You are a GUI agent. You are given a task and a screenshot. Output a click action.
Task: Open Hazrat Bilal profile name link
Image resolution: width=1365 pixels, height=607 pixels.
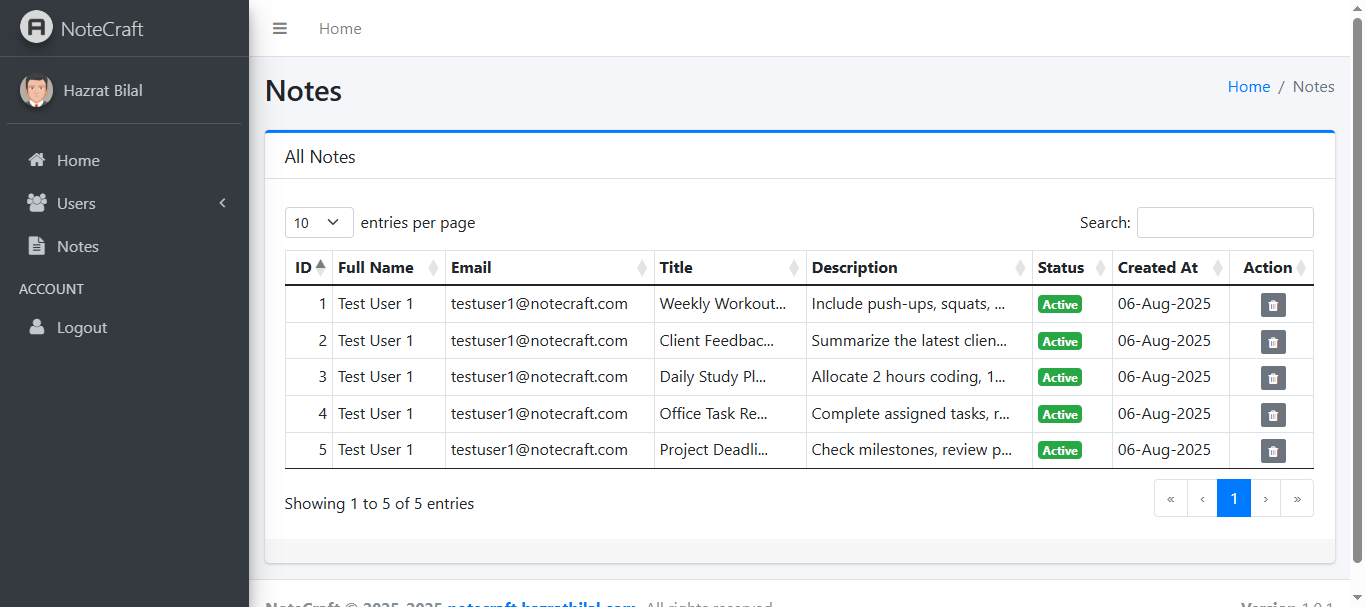point(103,90)
